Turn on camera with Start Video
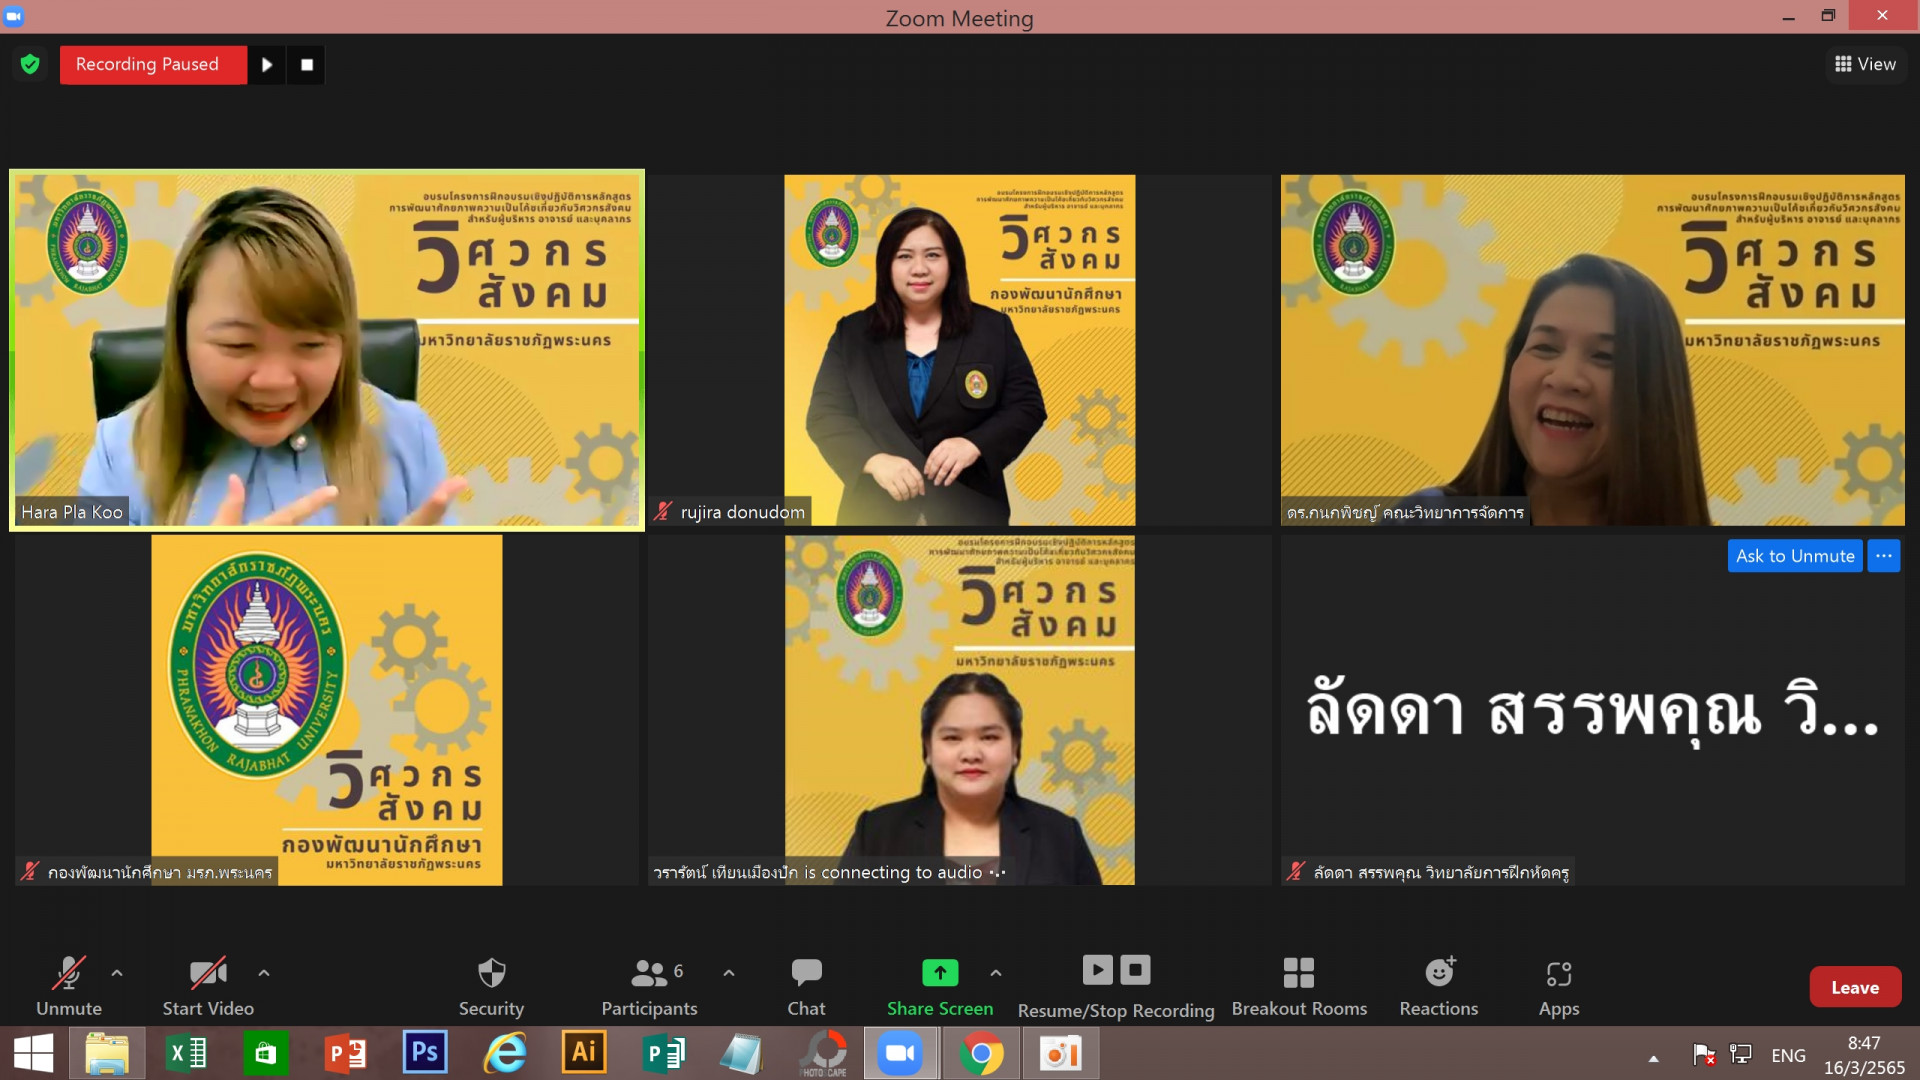 (x=208, y=986)
